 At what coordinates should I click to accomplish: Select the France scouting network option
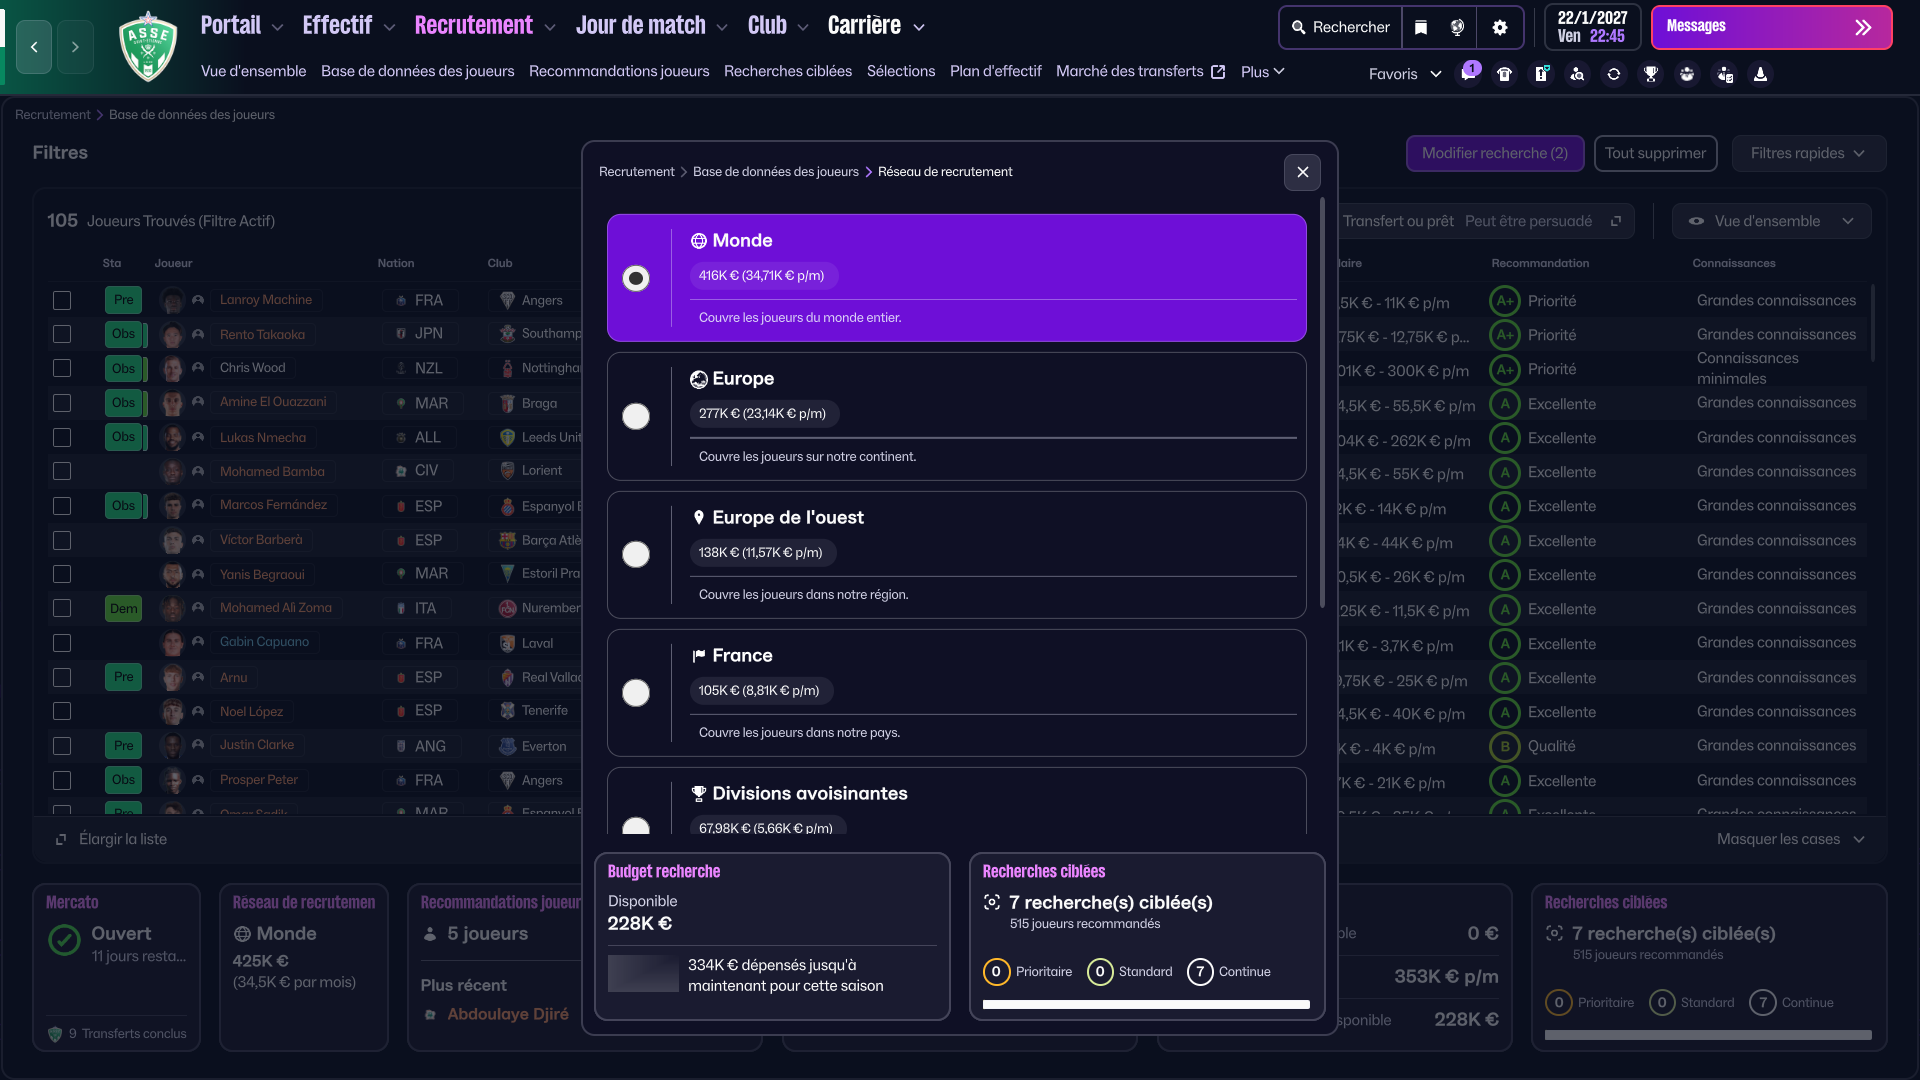click(636, 692)
